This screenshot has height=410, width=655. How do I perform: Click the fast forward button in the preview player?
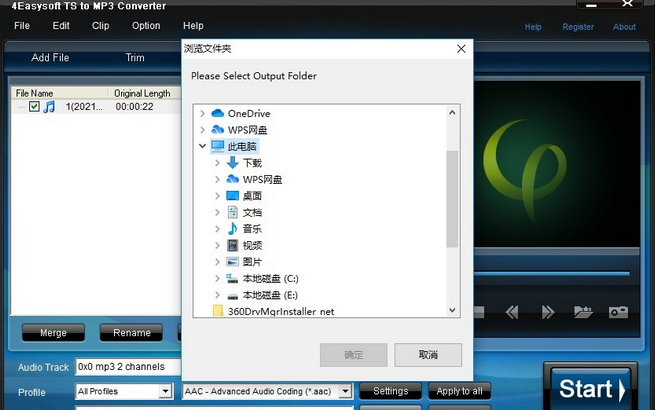548,312
